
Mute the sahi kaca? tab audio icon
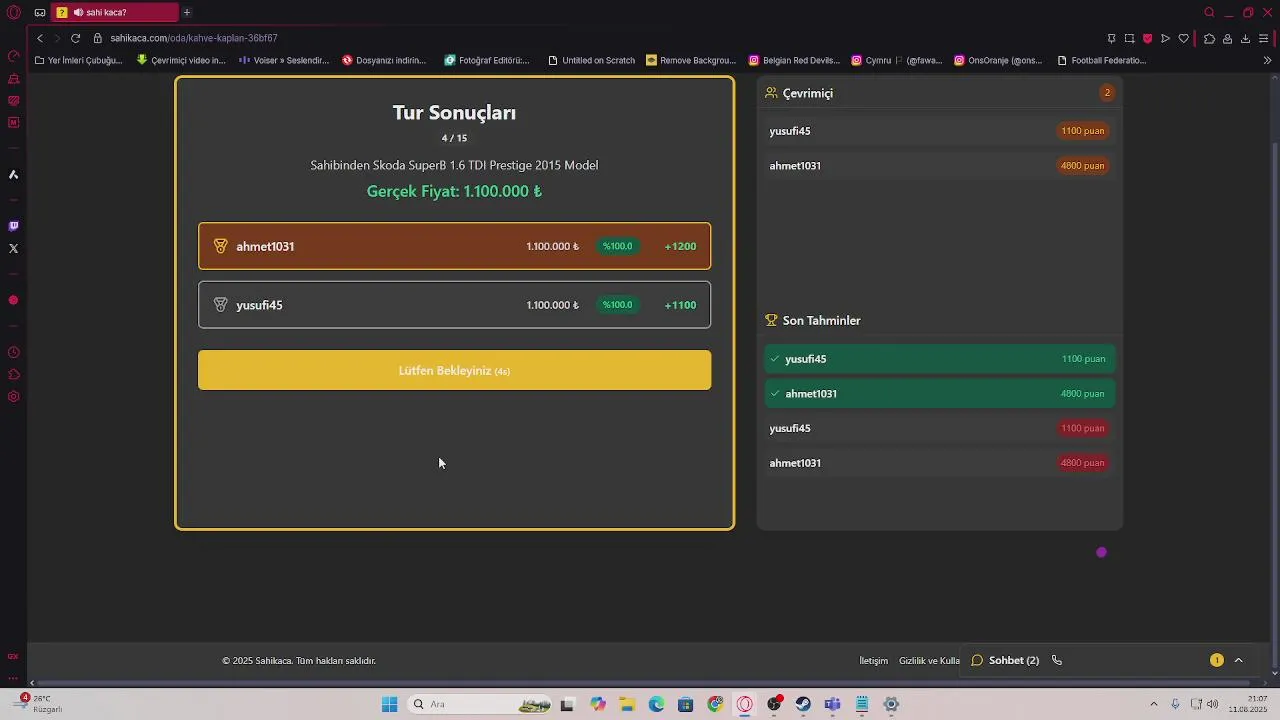click(79, 13)
